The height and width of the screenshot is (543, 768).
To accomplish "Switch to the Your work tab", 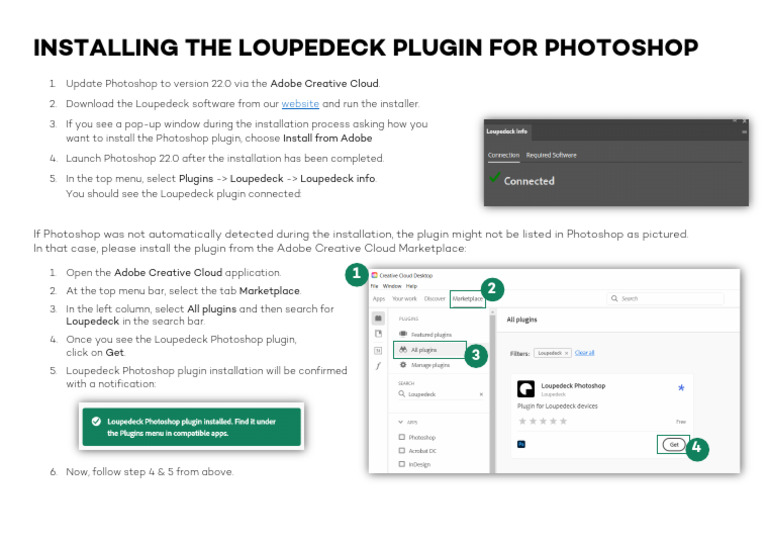I will (404, 298).
